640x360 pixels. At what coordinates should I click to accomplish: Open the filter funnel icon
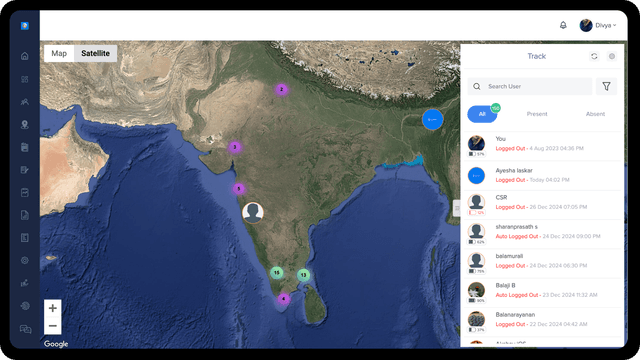606,86
